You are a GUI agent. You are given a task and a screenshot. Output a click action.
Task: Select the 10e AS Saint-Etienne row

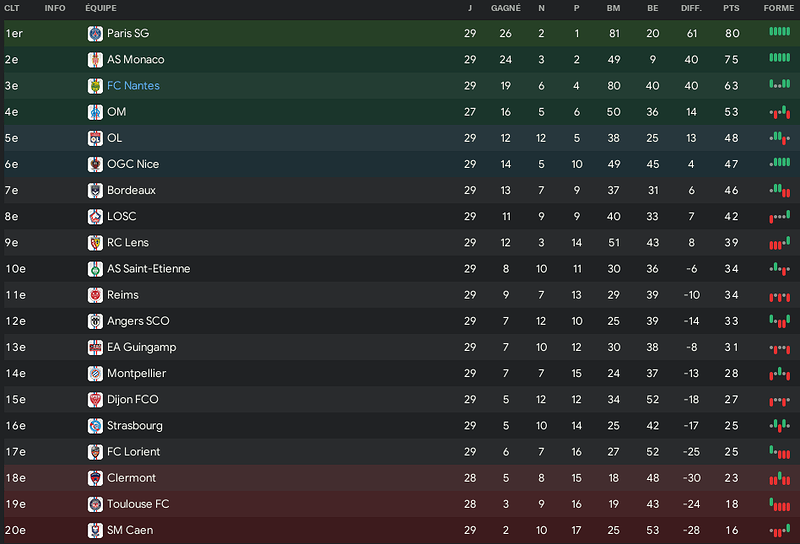[x=402, y=269]
